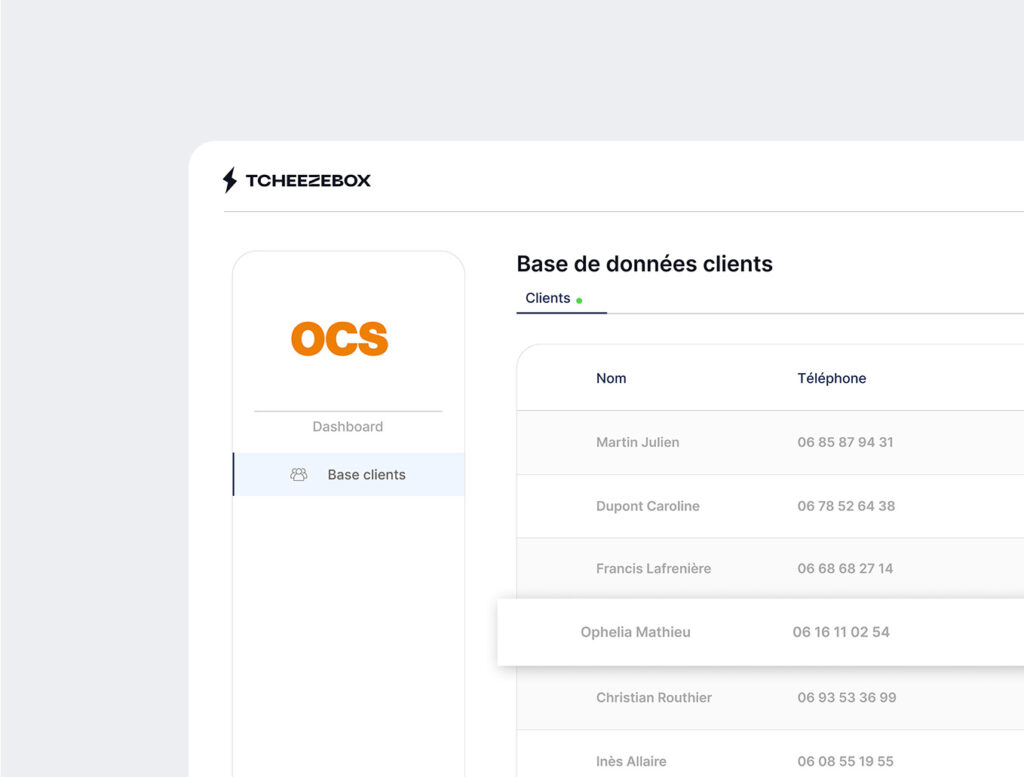This screenshot has width=1024, height=777.
Task: Open the Dashboard sidebar item
Action: point(347,427)
